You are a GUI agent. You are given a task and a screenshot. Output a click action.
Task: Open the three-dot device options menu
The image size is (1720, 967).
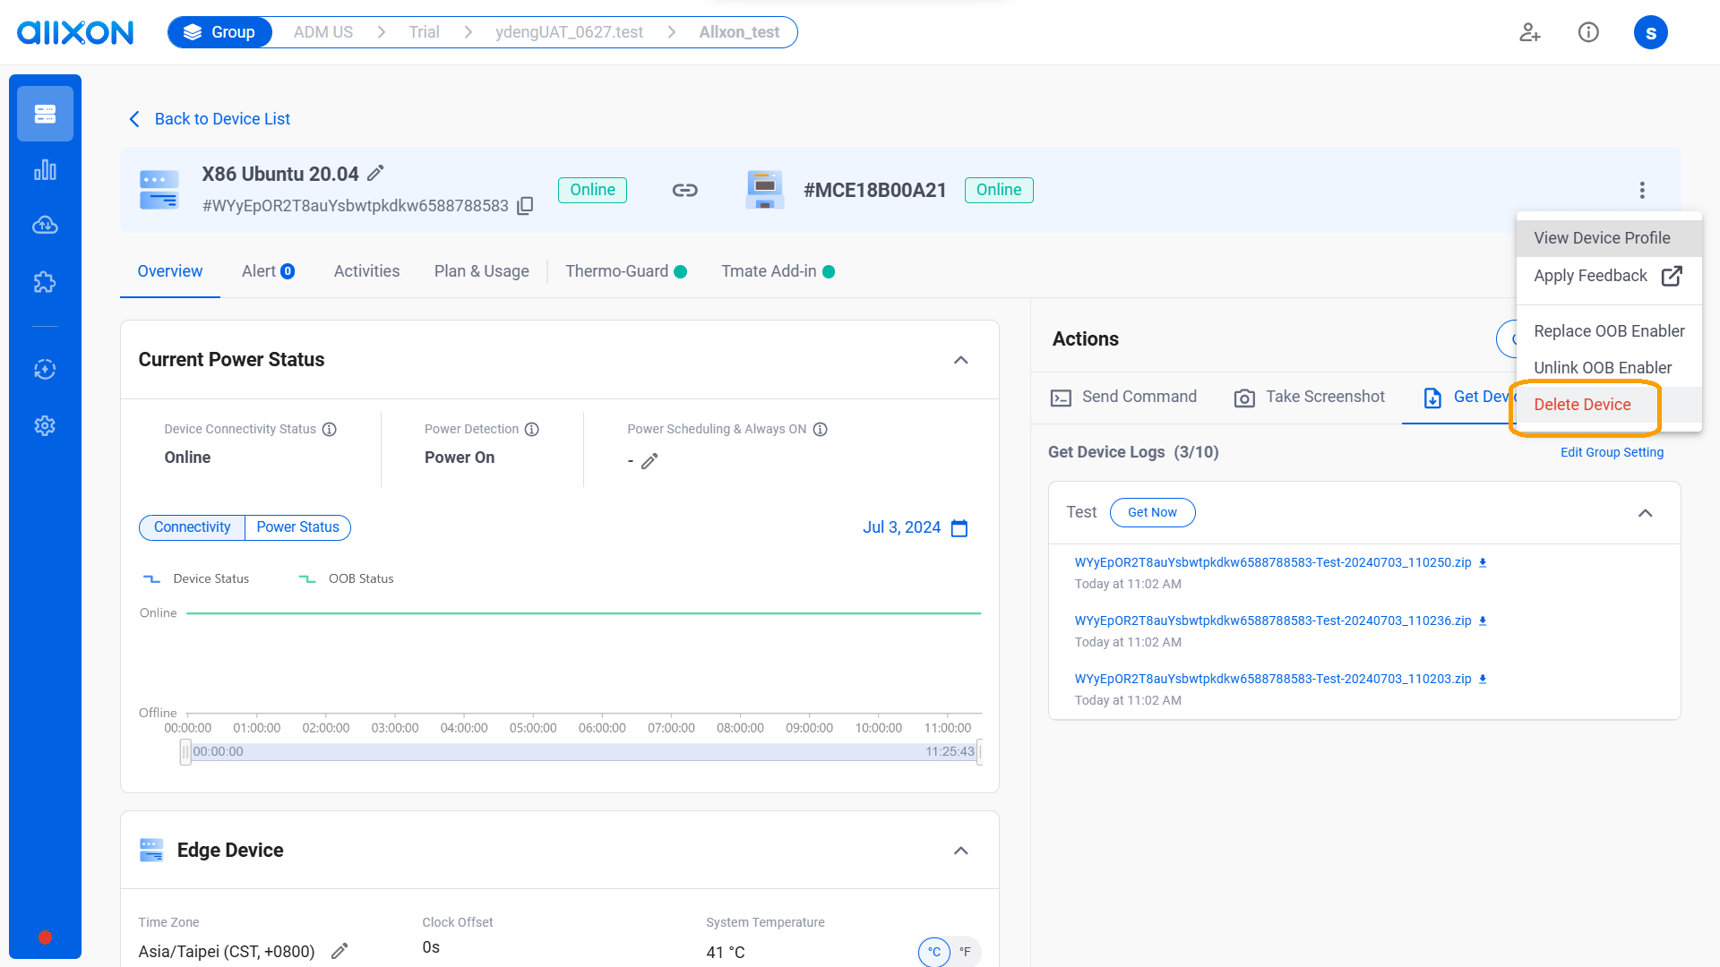[1641, 190]
